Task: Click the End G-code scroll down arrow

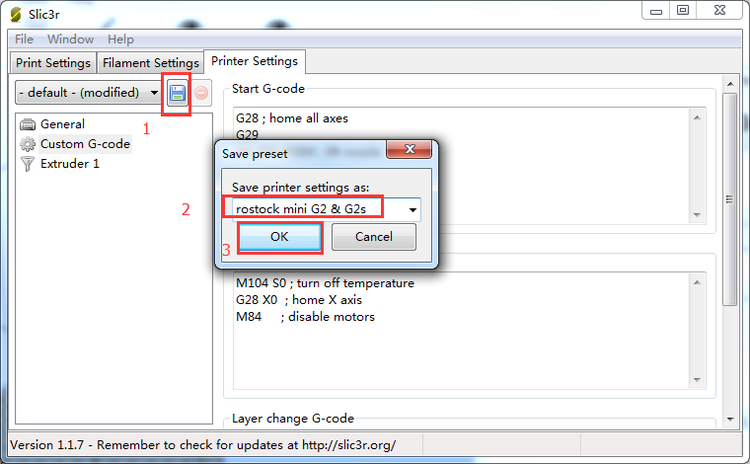Action: tap(697, 380)
